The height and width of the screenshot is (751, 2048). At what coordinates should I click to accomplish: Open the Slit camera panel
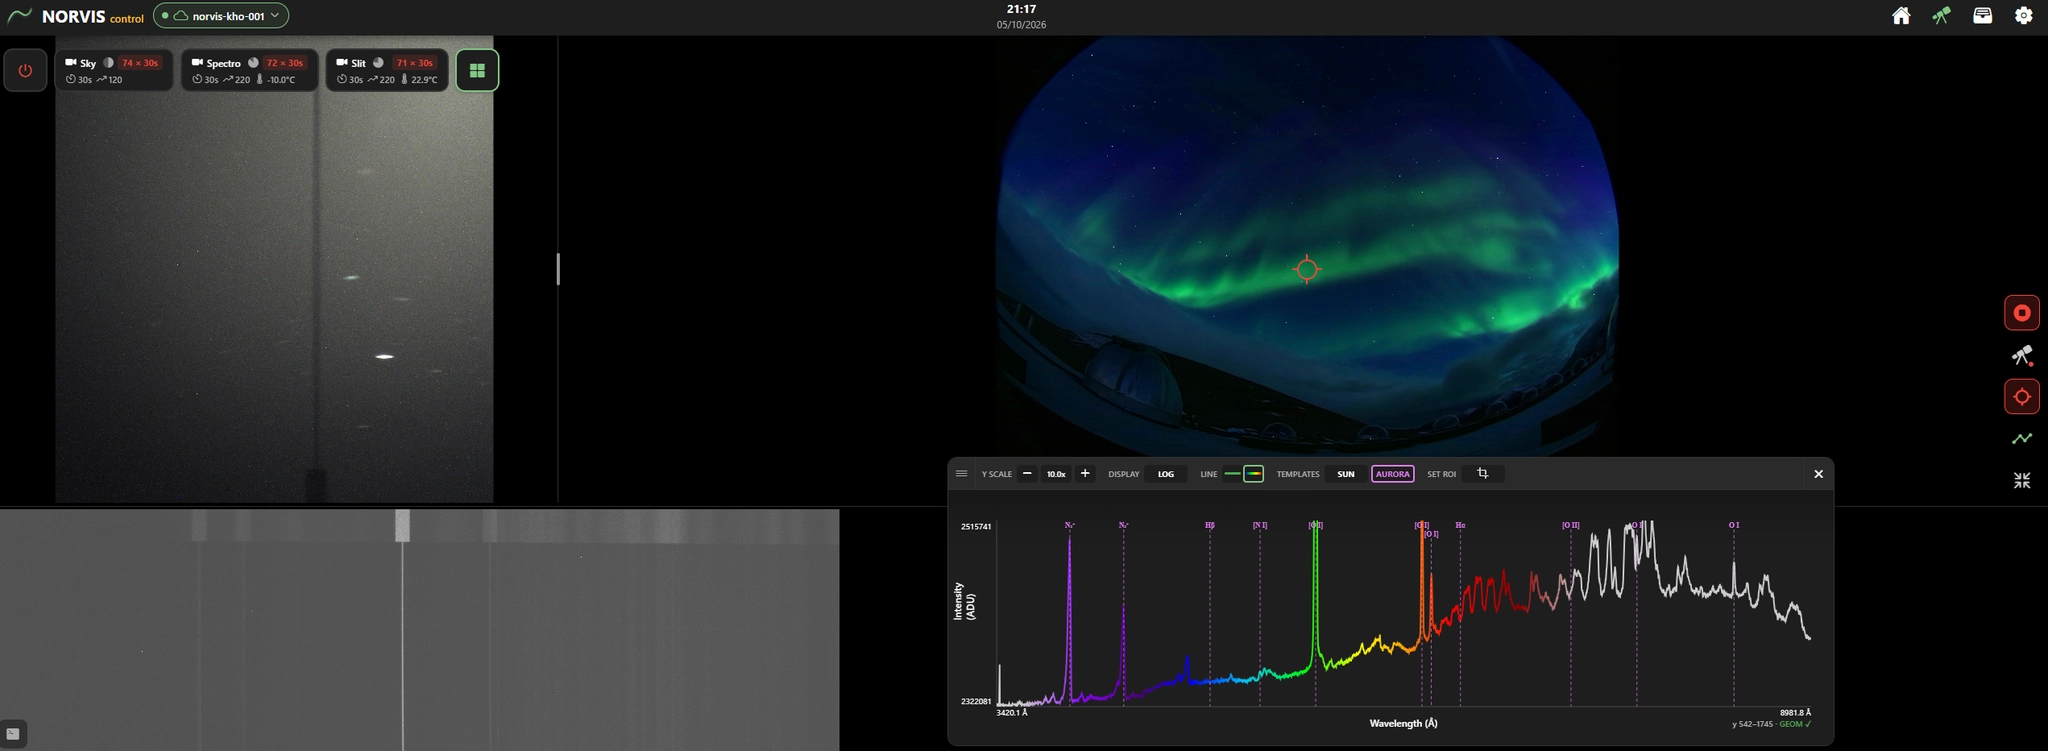[x=387, y=70]
